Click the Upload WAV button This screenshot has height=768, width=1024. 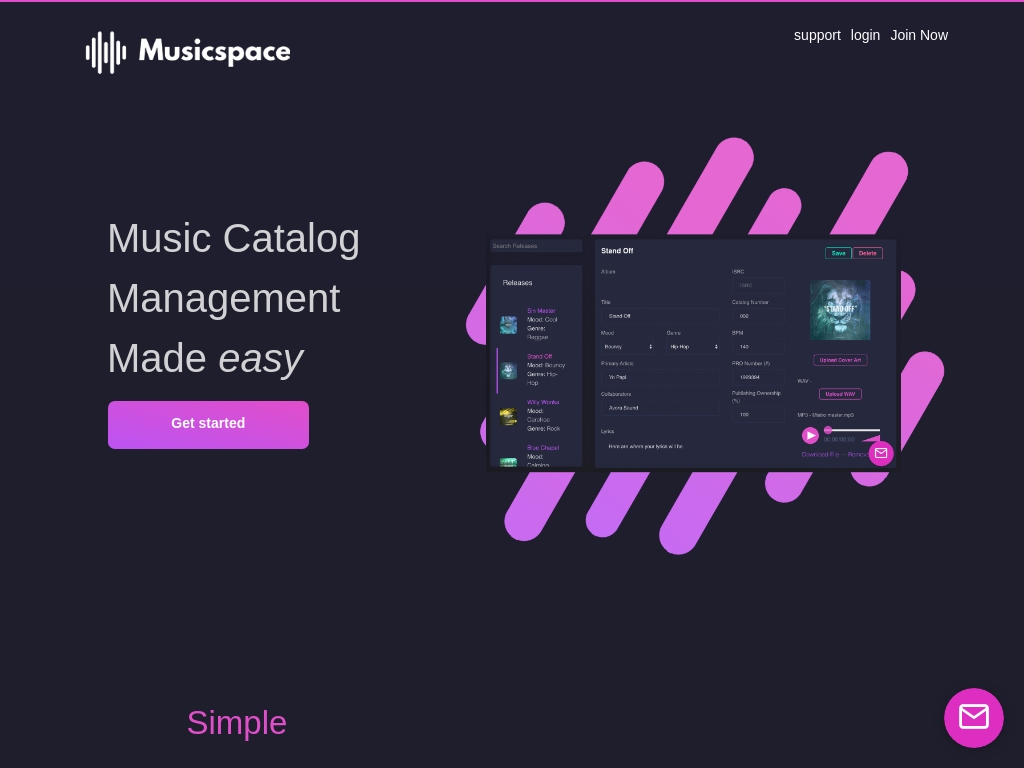point(840,394)
